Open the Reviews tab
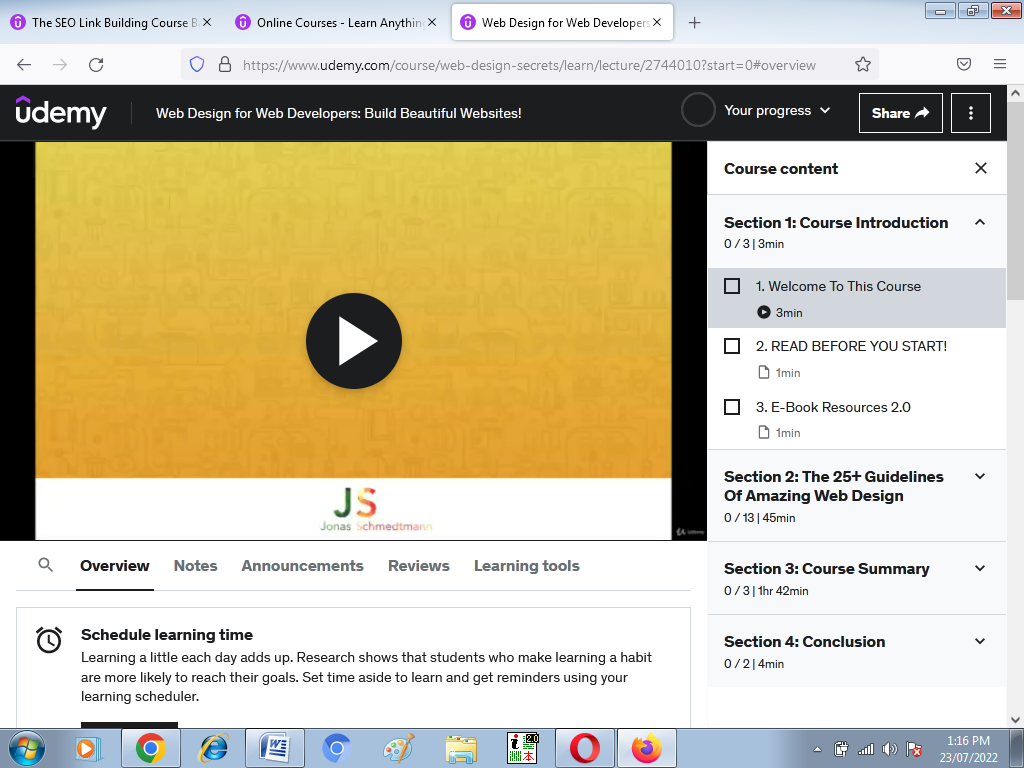The image size is (1024, 768). tap(419, 566)
